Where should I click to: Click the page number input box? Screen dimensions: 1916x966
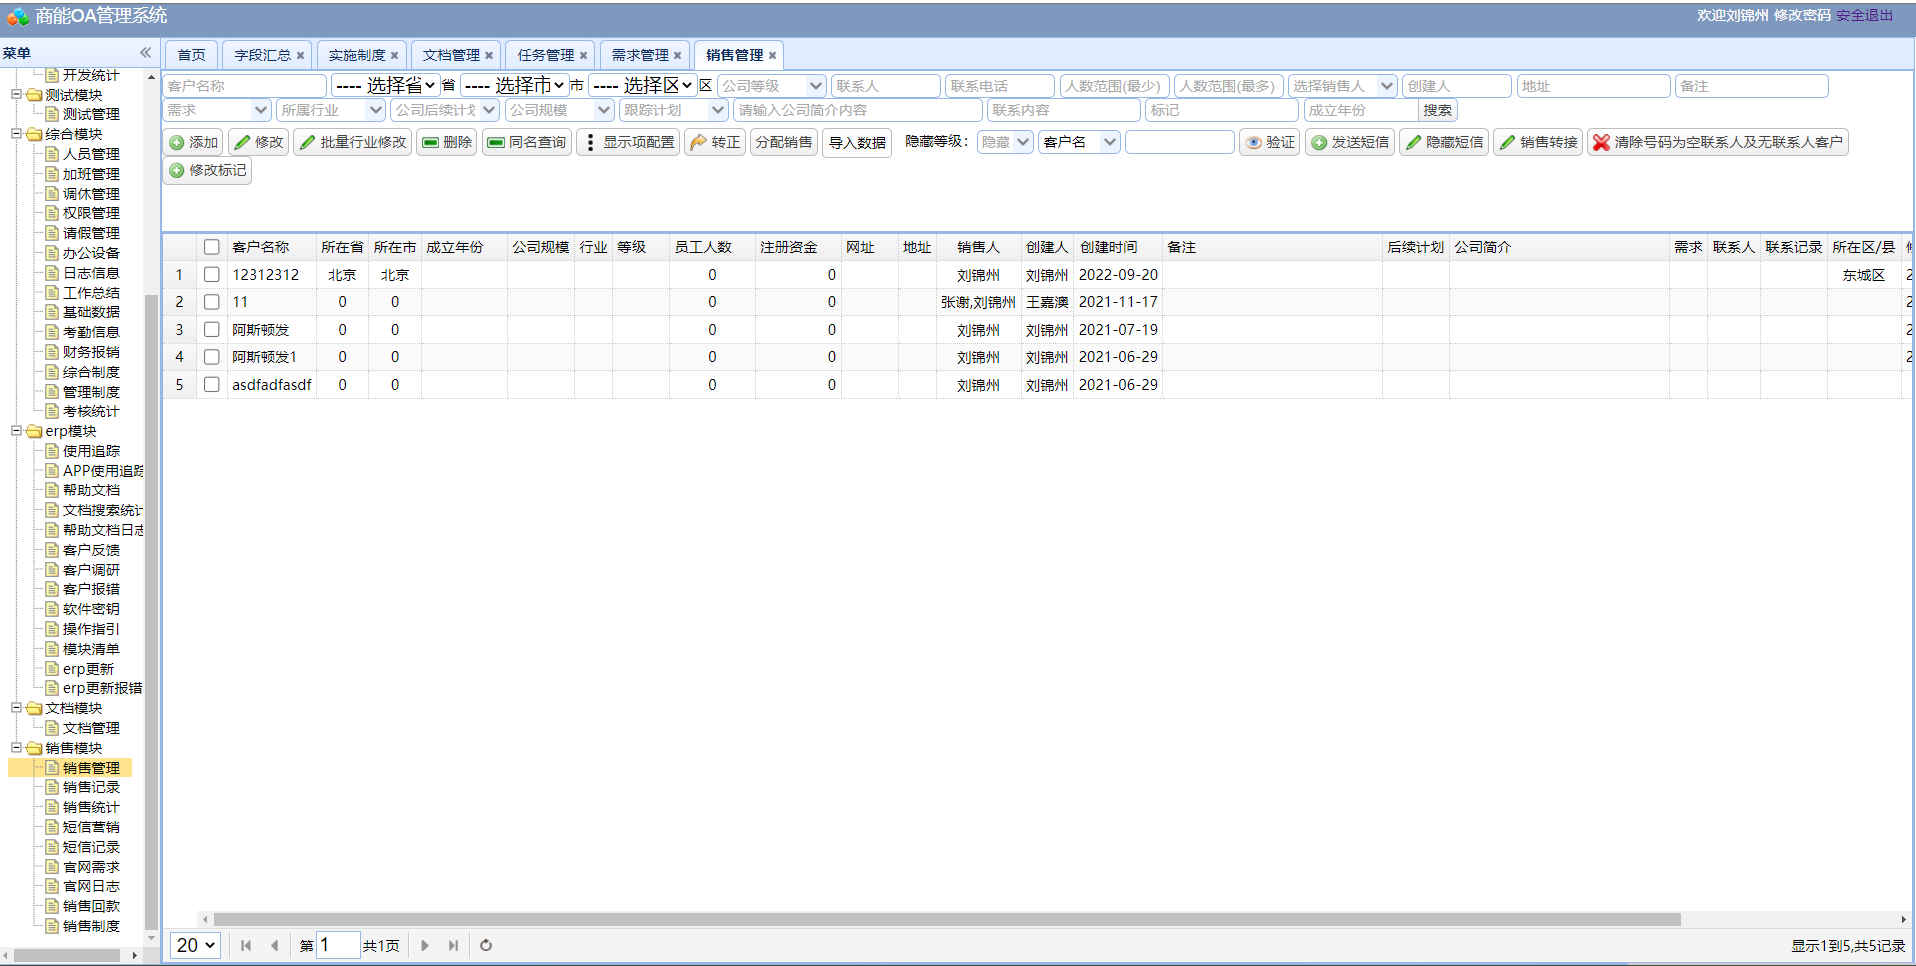[x=338, y=945]
